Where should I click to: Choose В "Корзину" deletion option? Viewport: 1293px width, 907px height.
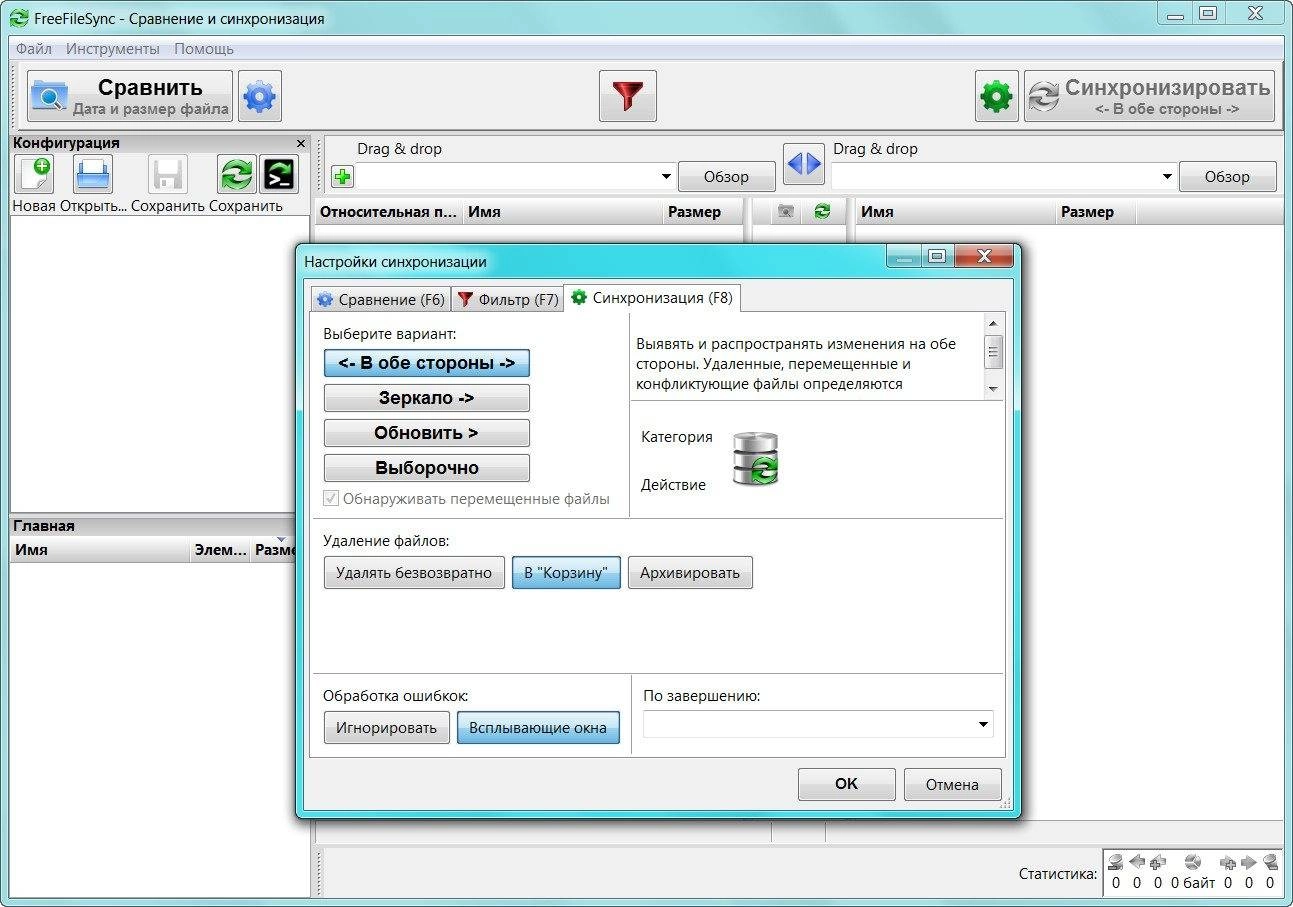(566, 573)
